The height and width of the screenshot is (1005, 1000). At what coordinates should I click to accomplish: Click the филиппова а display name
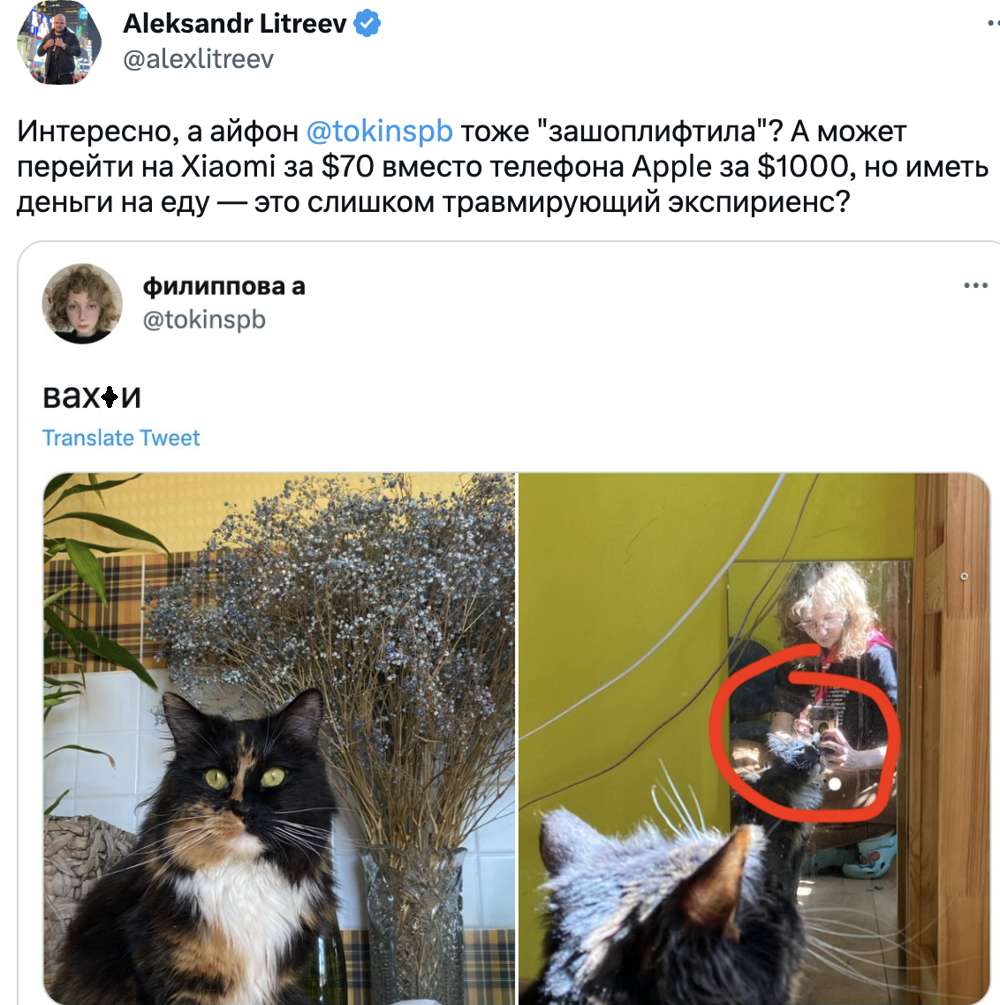click(x=224, y=286)
